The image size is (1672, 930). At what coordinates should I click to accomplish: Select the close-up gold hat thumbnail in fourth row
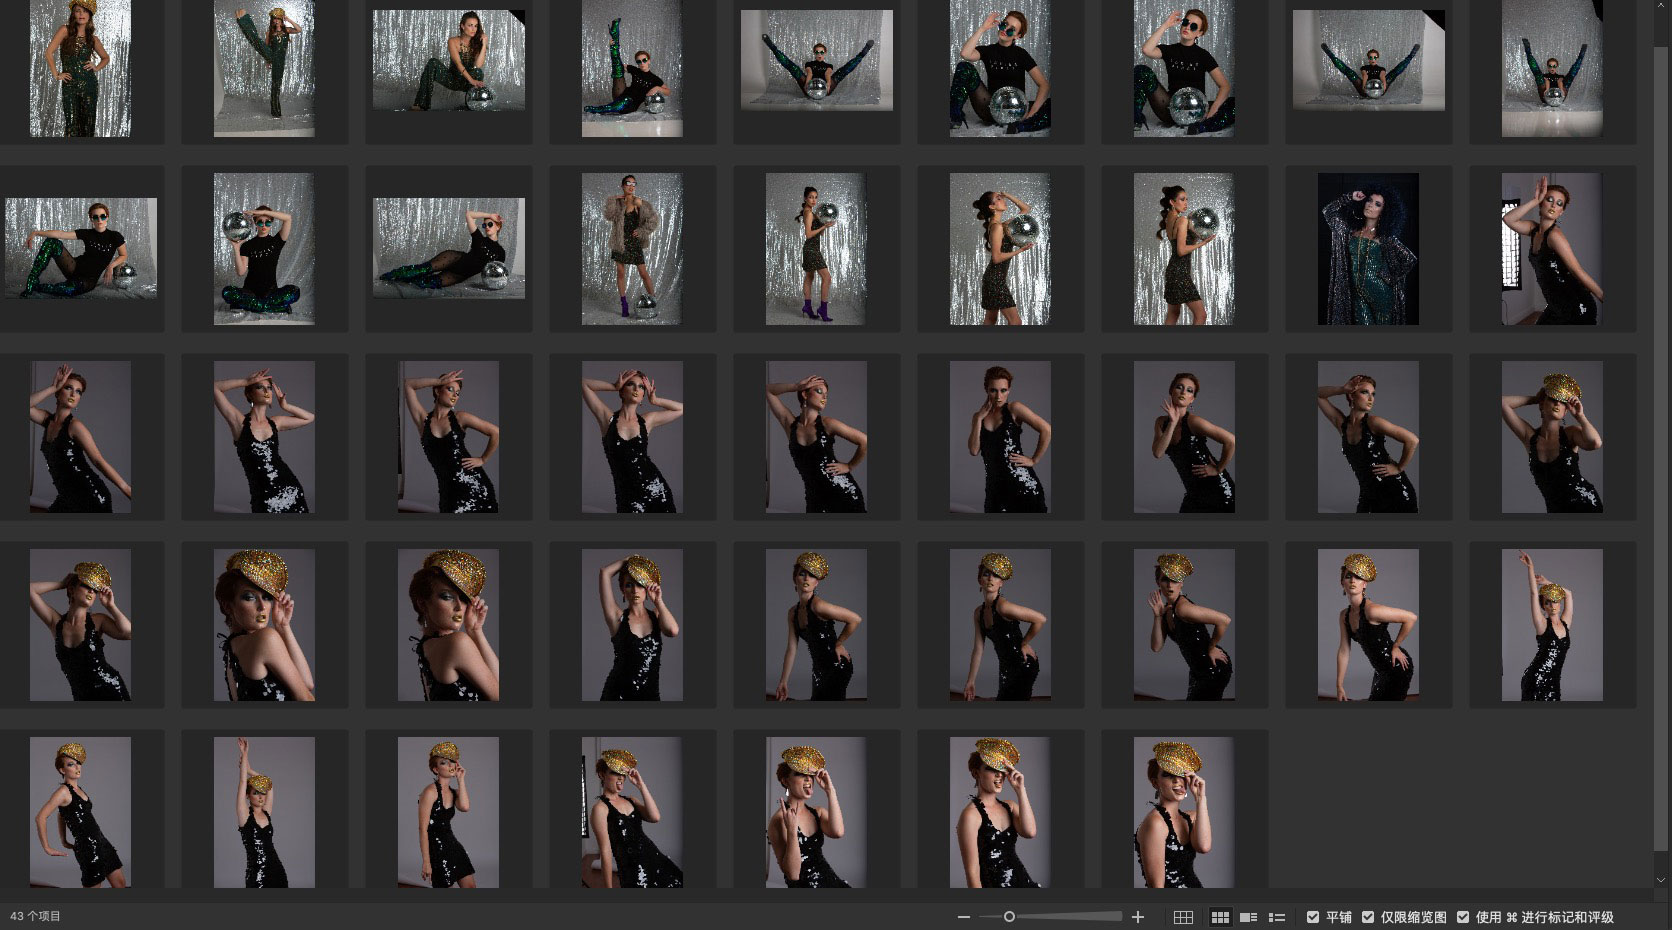pyautogui.click(x=264, y=625)
